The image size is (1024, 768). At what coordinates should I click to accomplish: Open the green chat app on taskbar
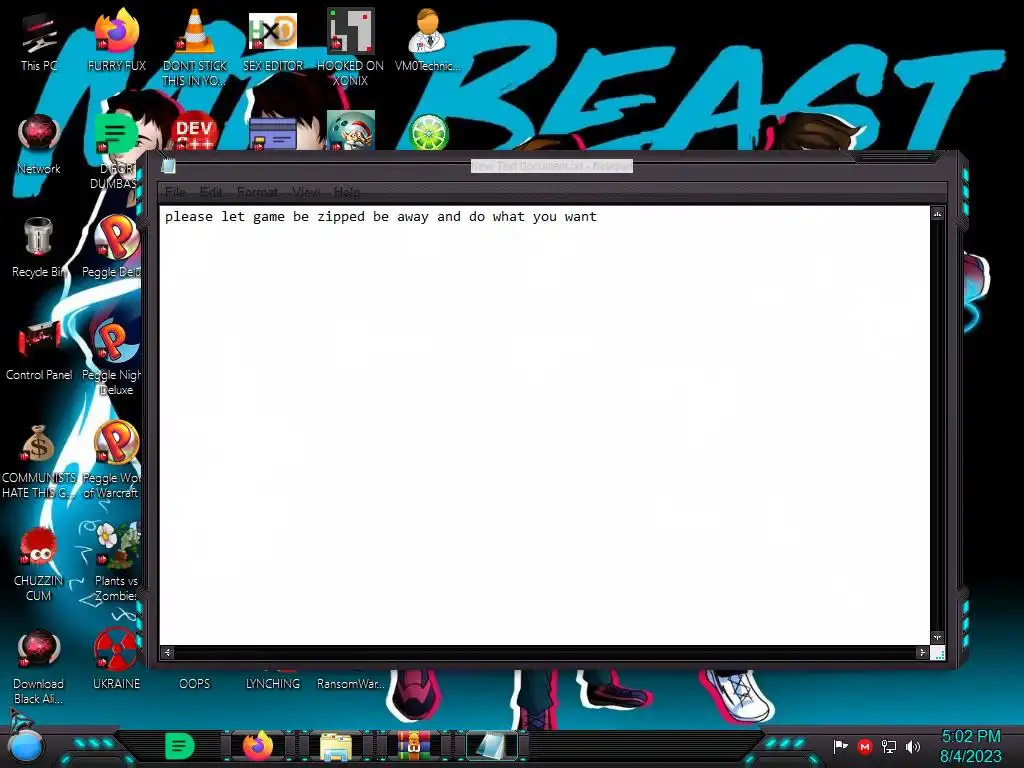(x=179, y=746)
